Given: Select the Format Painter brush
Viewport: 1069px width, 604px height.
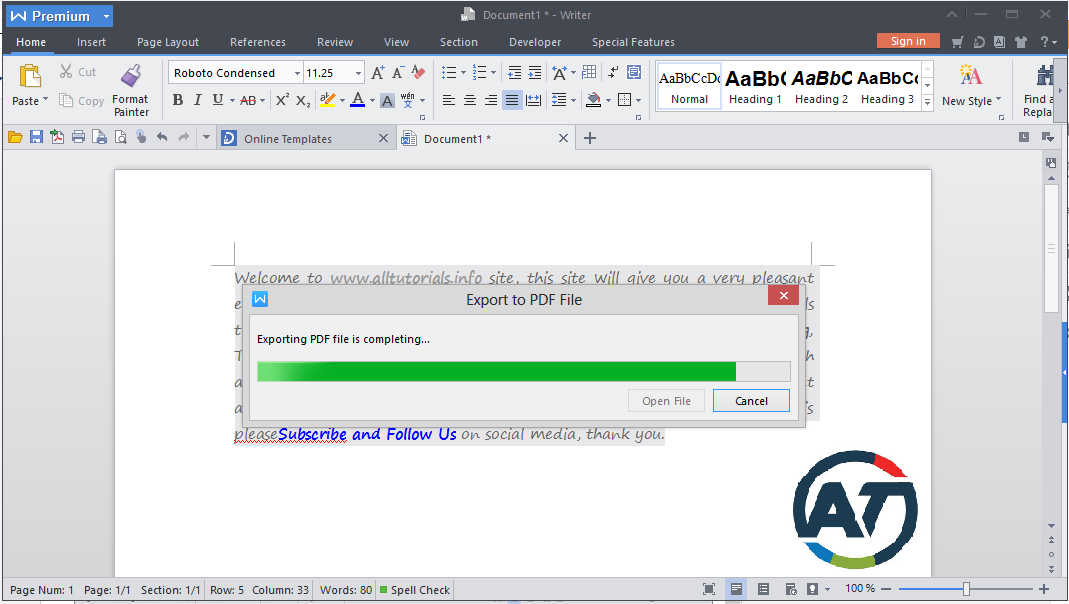Looking at the screenshot, I should point(131,76).
